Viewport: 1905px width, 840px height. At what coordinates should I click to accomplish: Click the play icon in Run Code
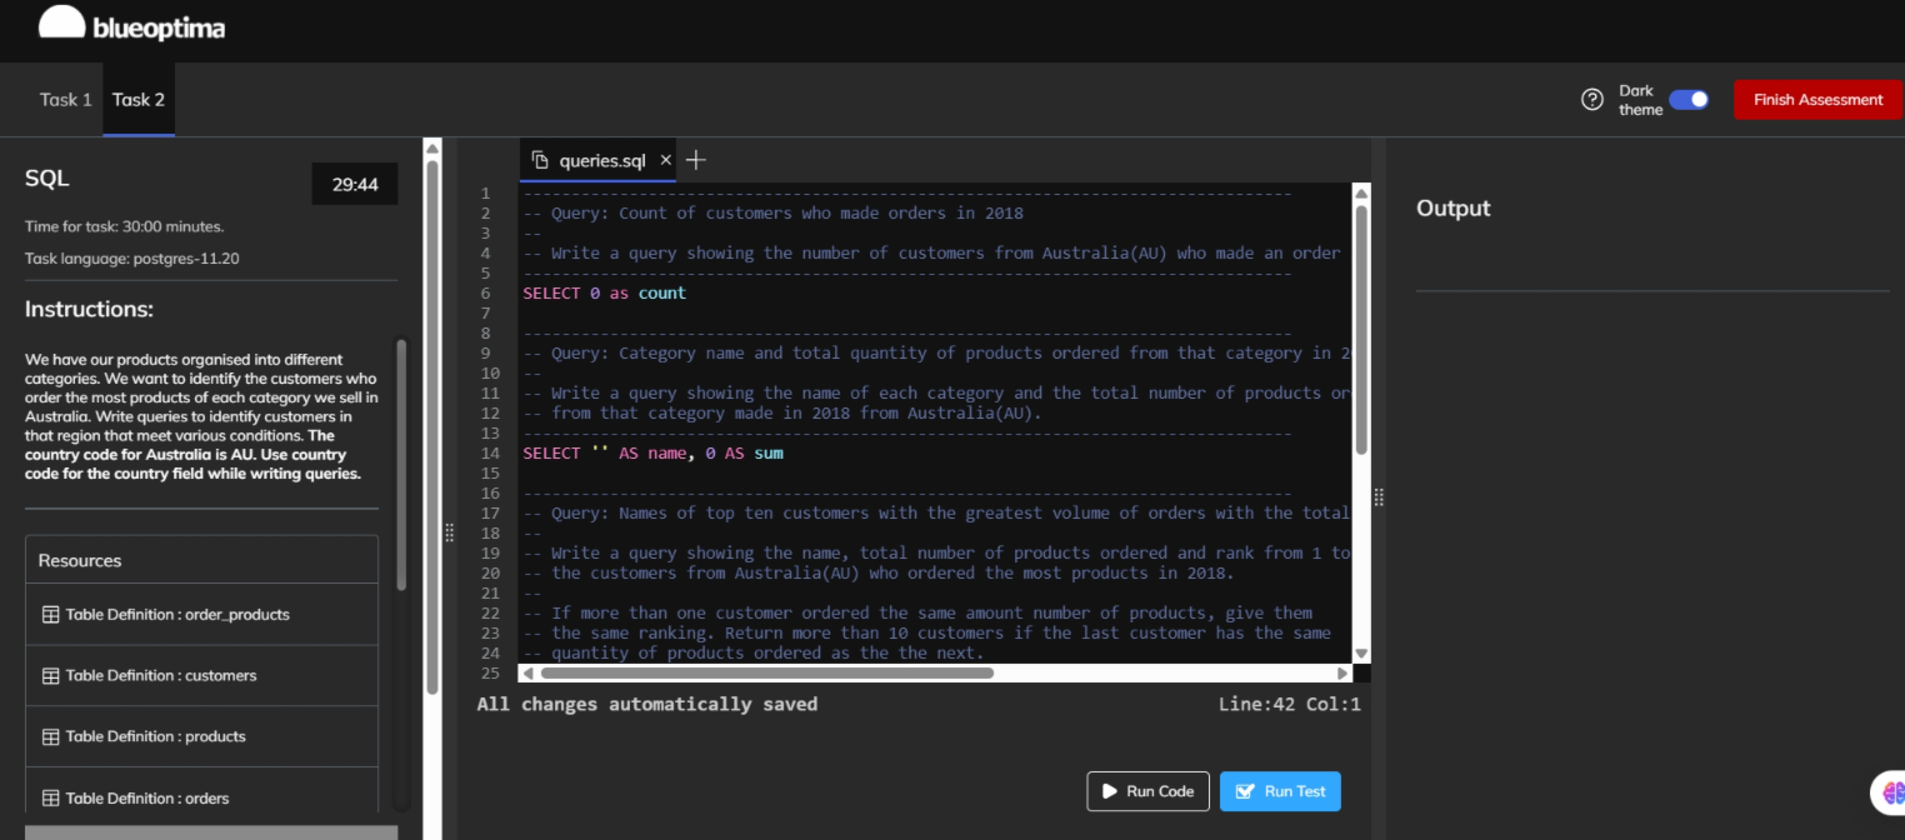(x=1109, y=791)
